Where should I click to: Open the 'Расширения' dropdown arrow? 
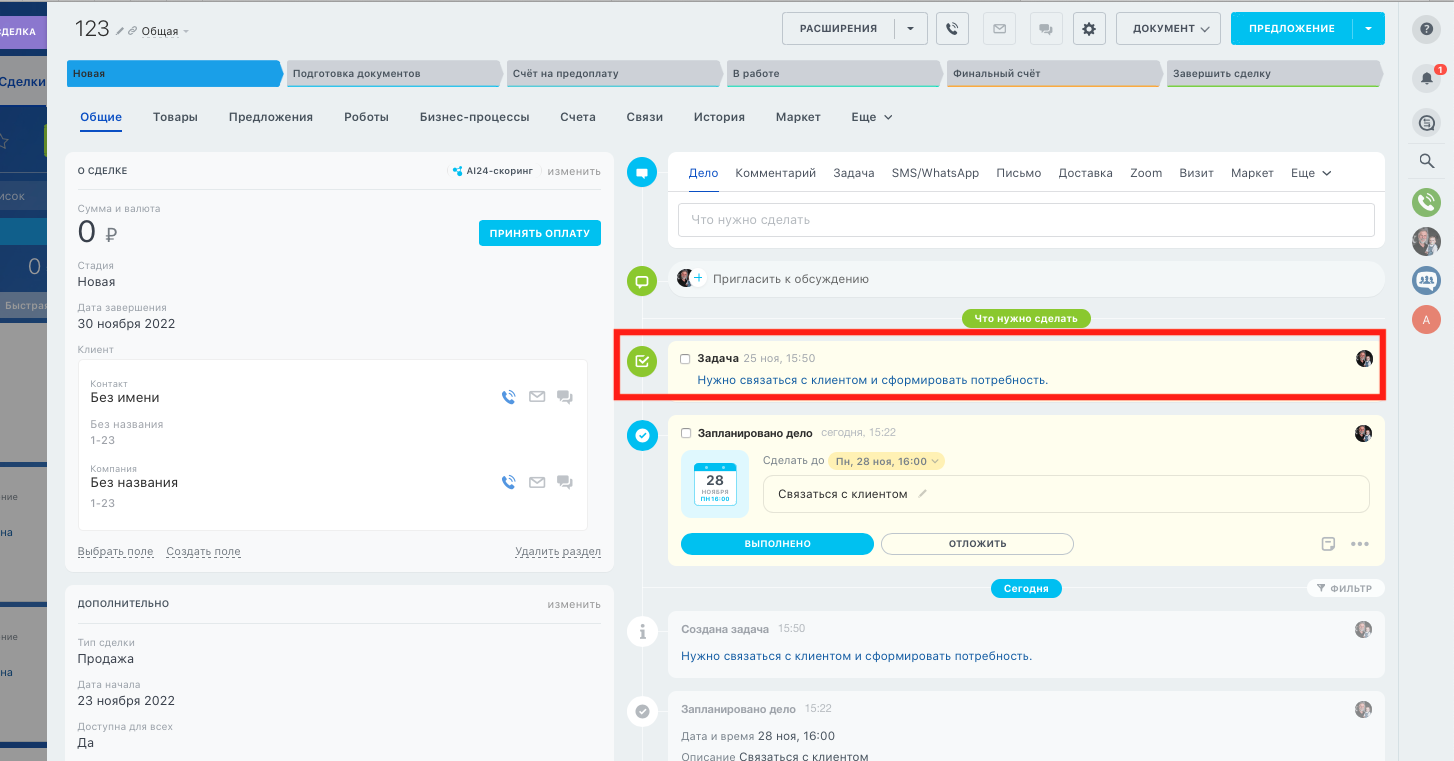(910, 29)
